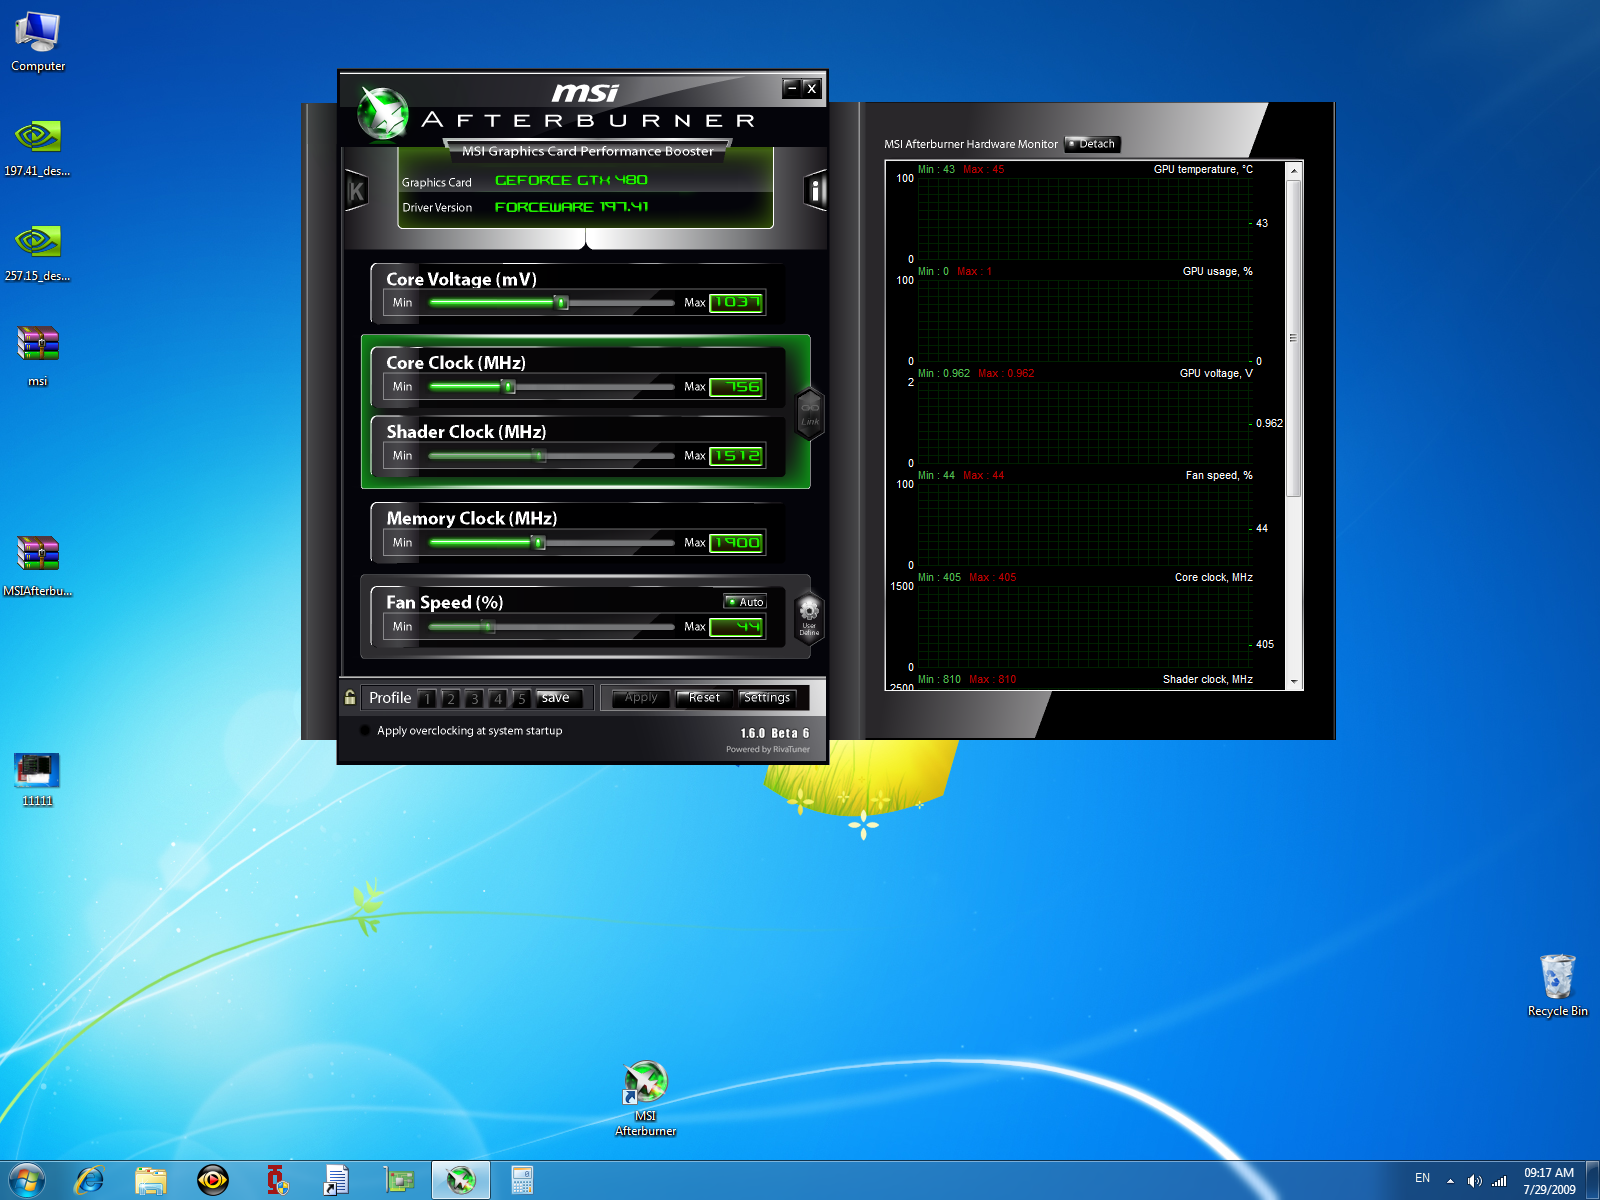Select the 197.41_des... NVIDIA driver icon

click(38, 147)
